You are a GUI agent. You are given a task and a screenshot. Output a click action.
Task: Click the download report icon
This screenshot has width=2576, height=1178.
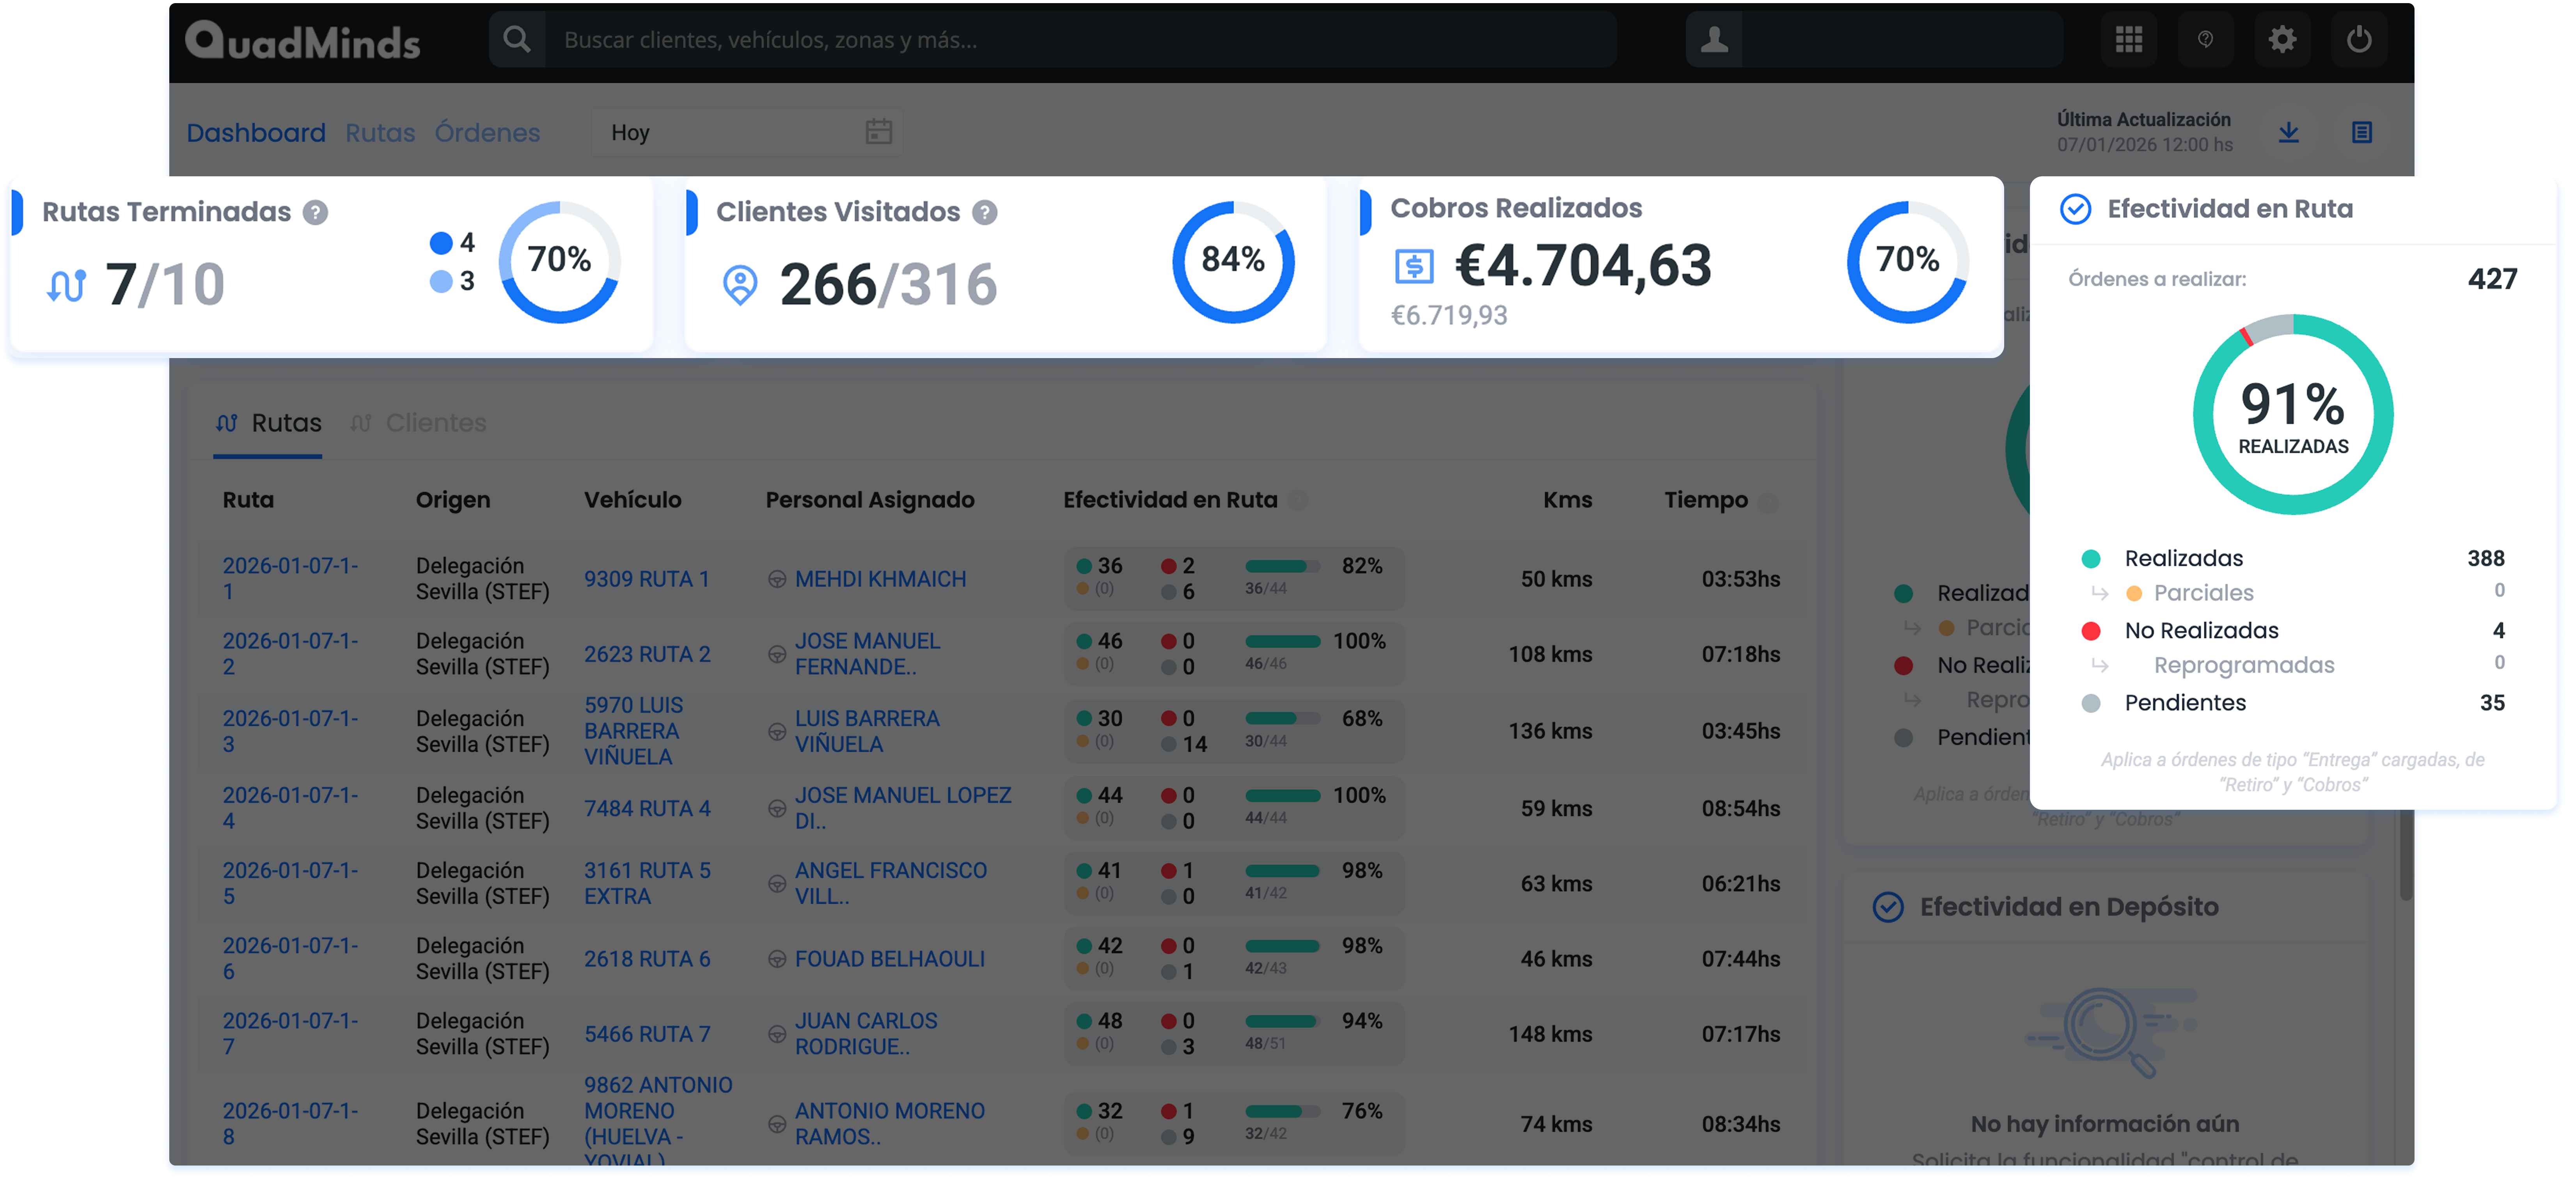pyautogui.click(x=2288, y=132)
